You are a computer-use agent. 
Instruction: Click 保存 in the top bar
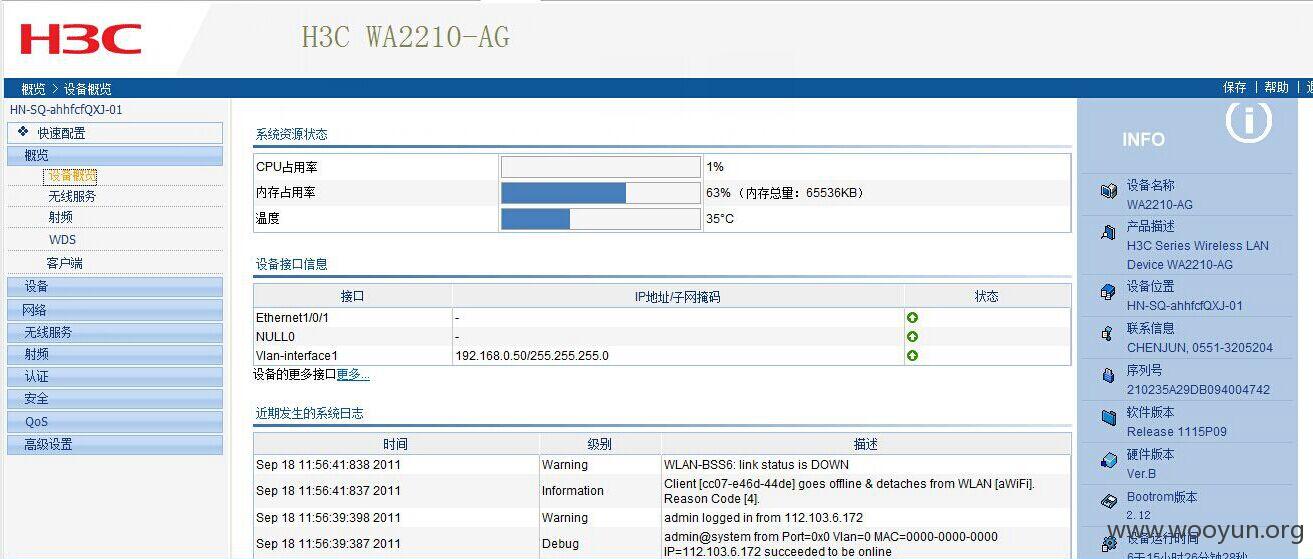(1234, 88)
